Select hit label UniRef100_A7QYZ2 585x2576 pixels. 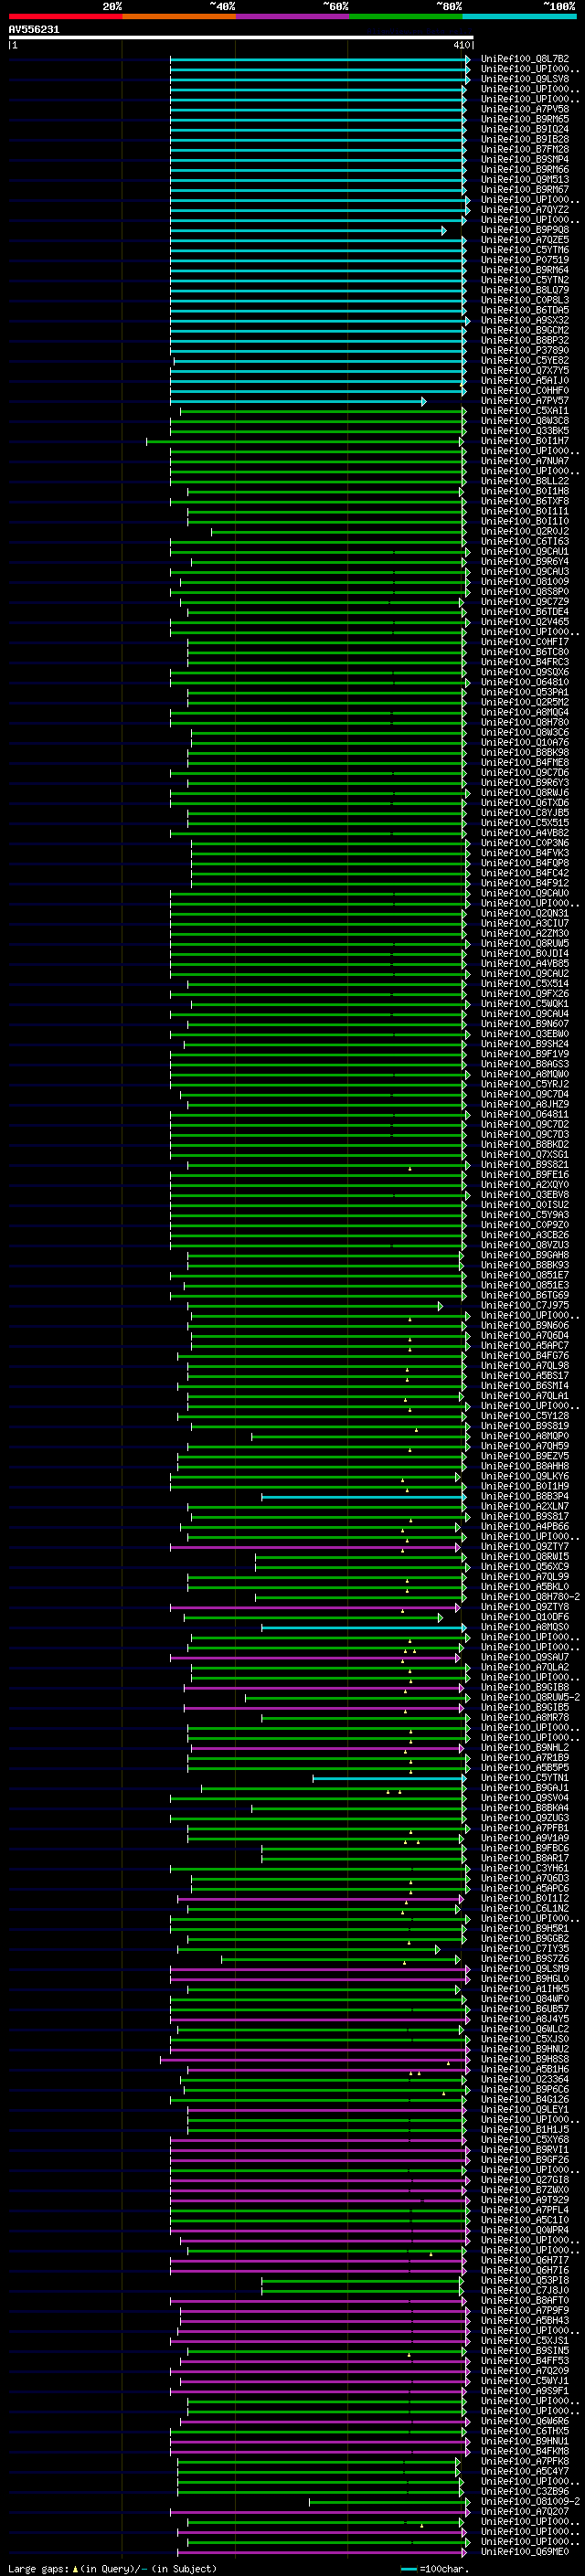click(x=524, y=210)
